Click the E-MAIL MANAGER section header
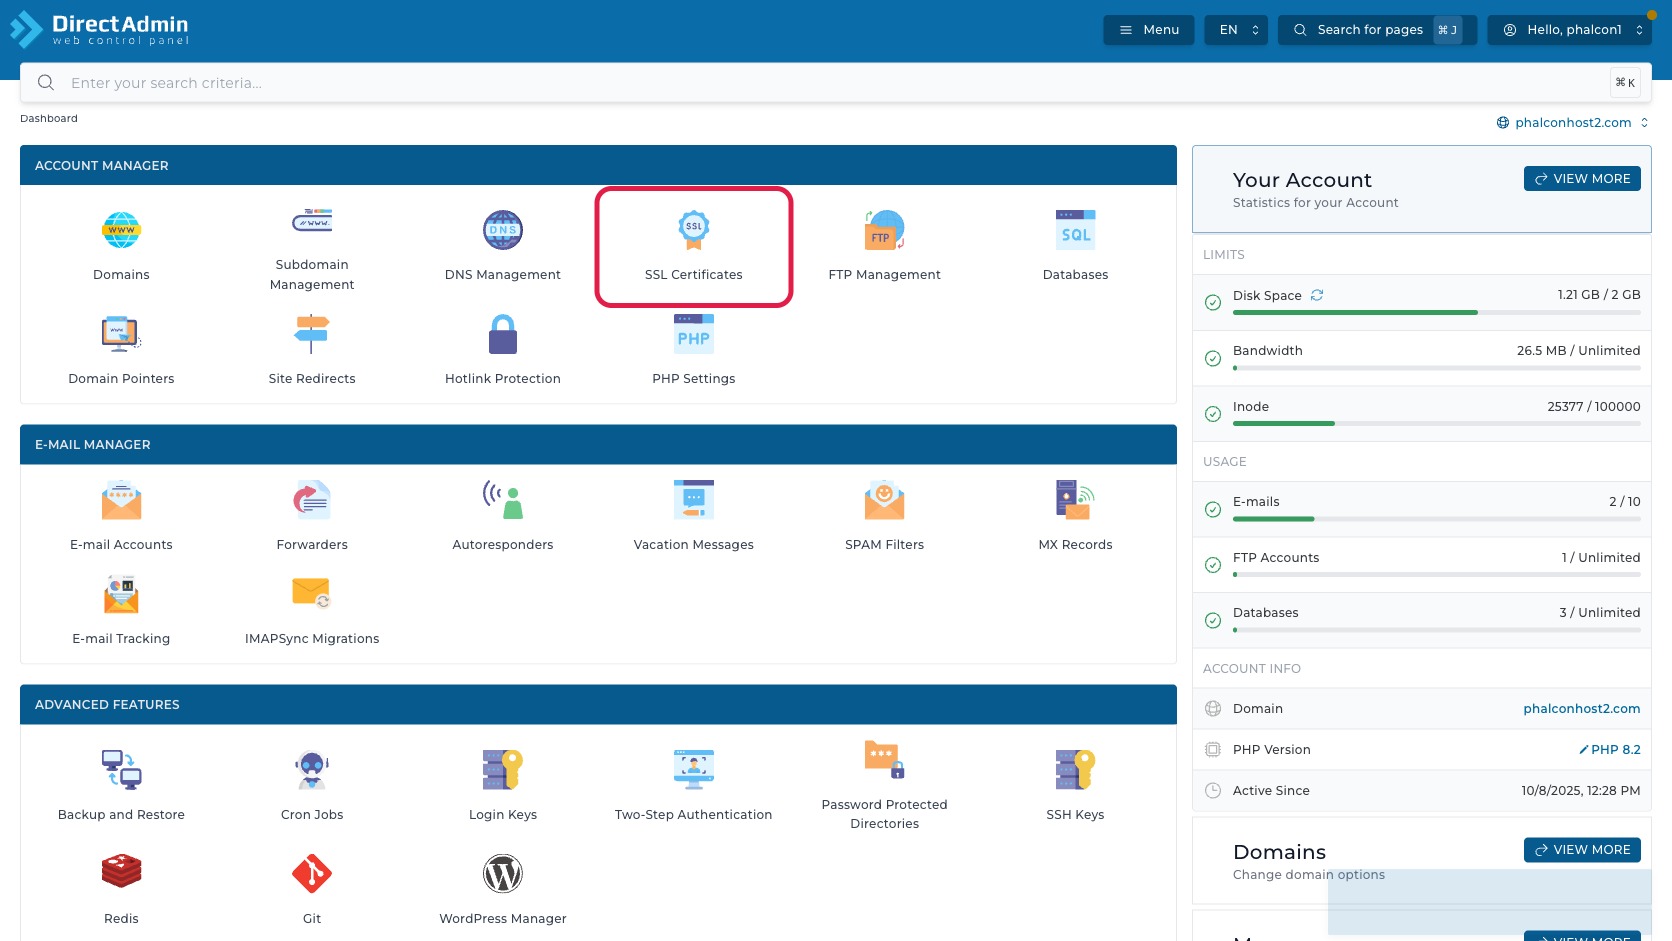This screenshot has width=1672, height=941. pos(598,444)
